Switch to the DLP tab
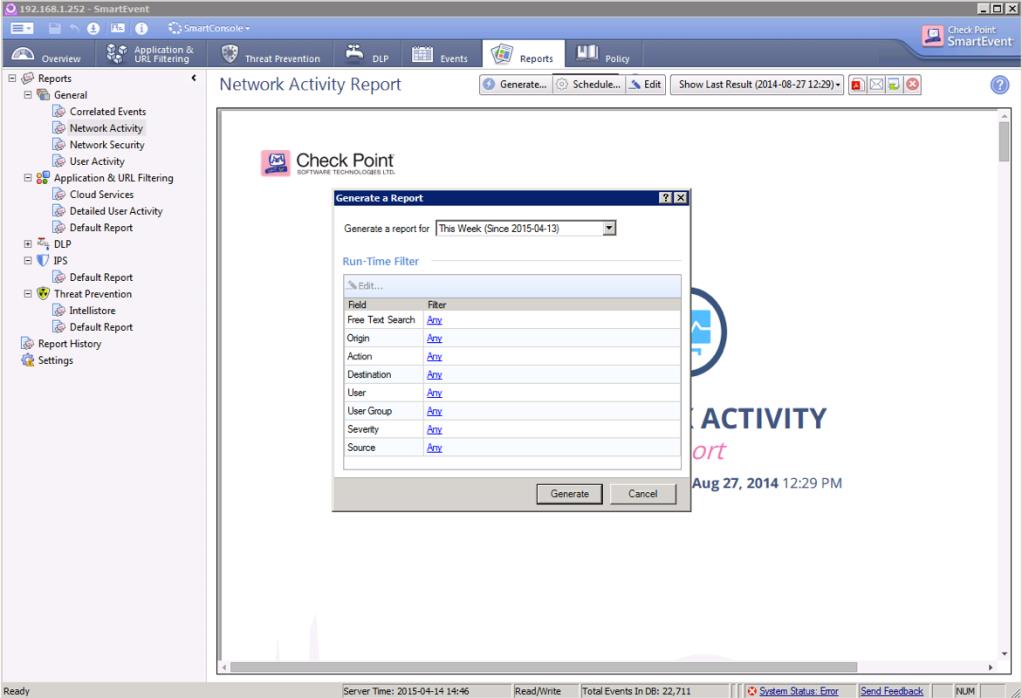The width and height of the screenshot is (1022, 698). [x=367, y=54]
